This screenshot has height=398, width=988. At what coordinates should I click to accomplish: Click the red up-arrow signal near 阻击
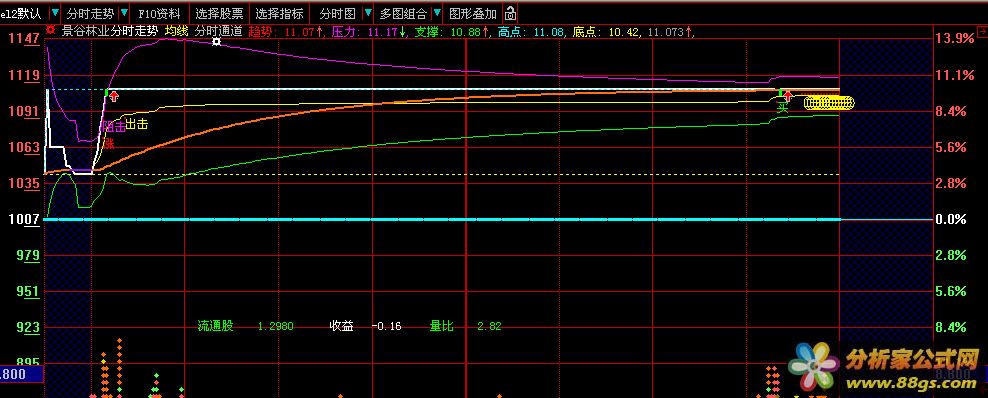113,95
